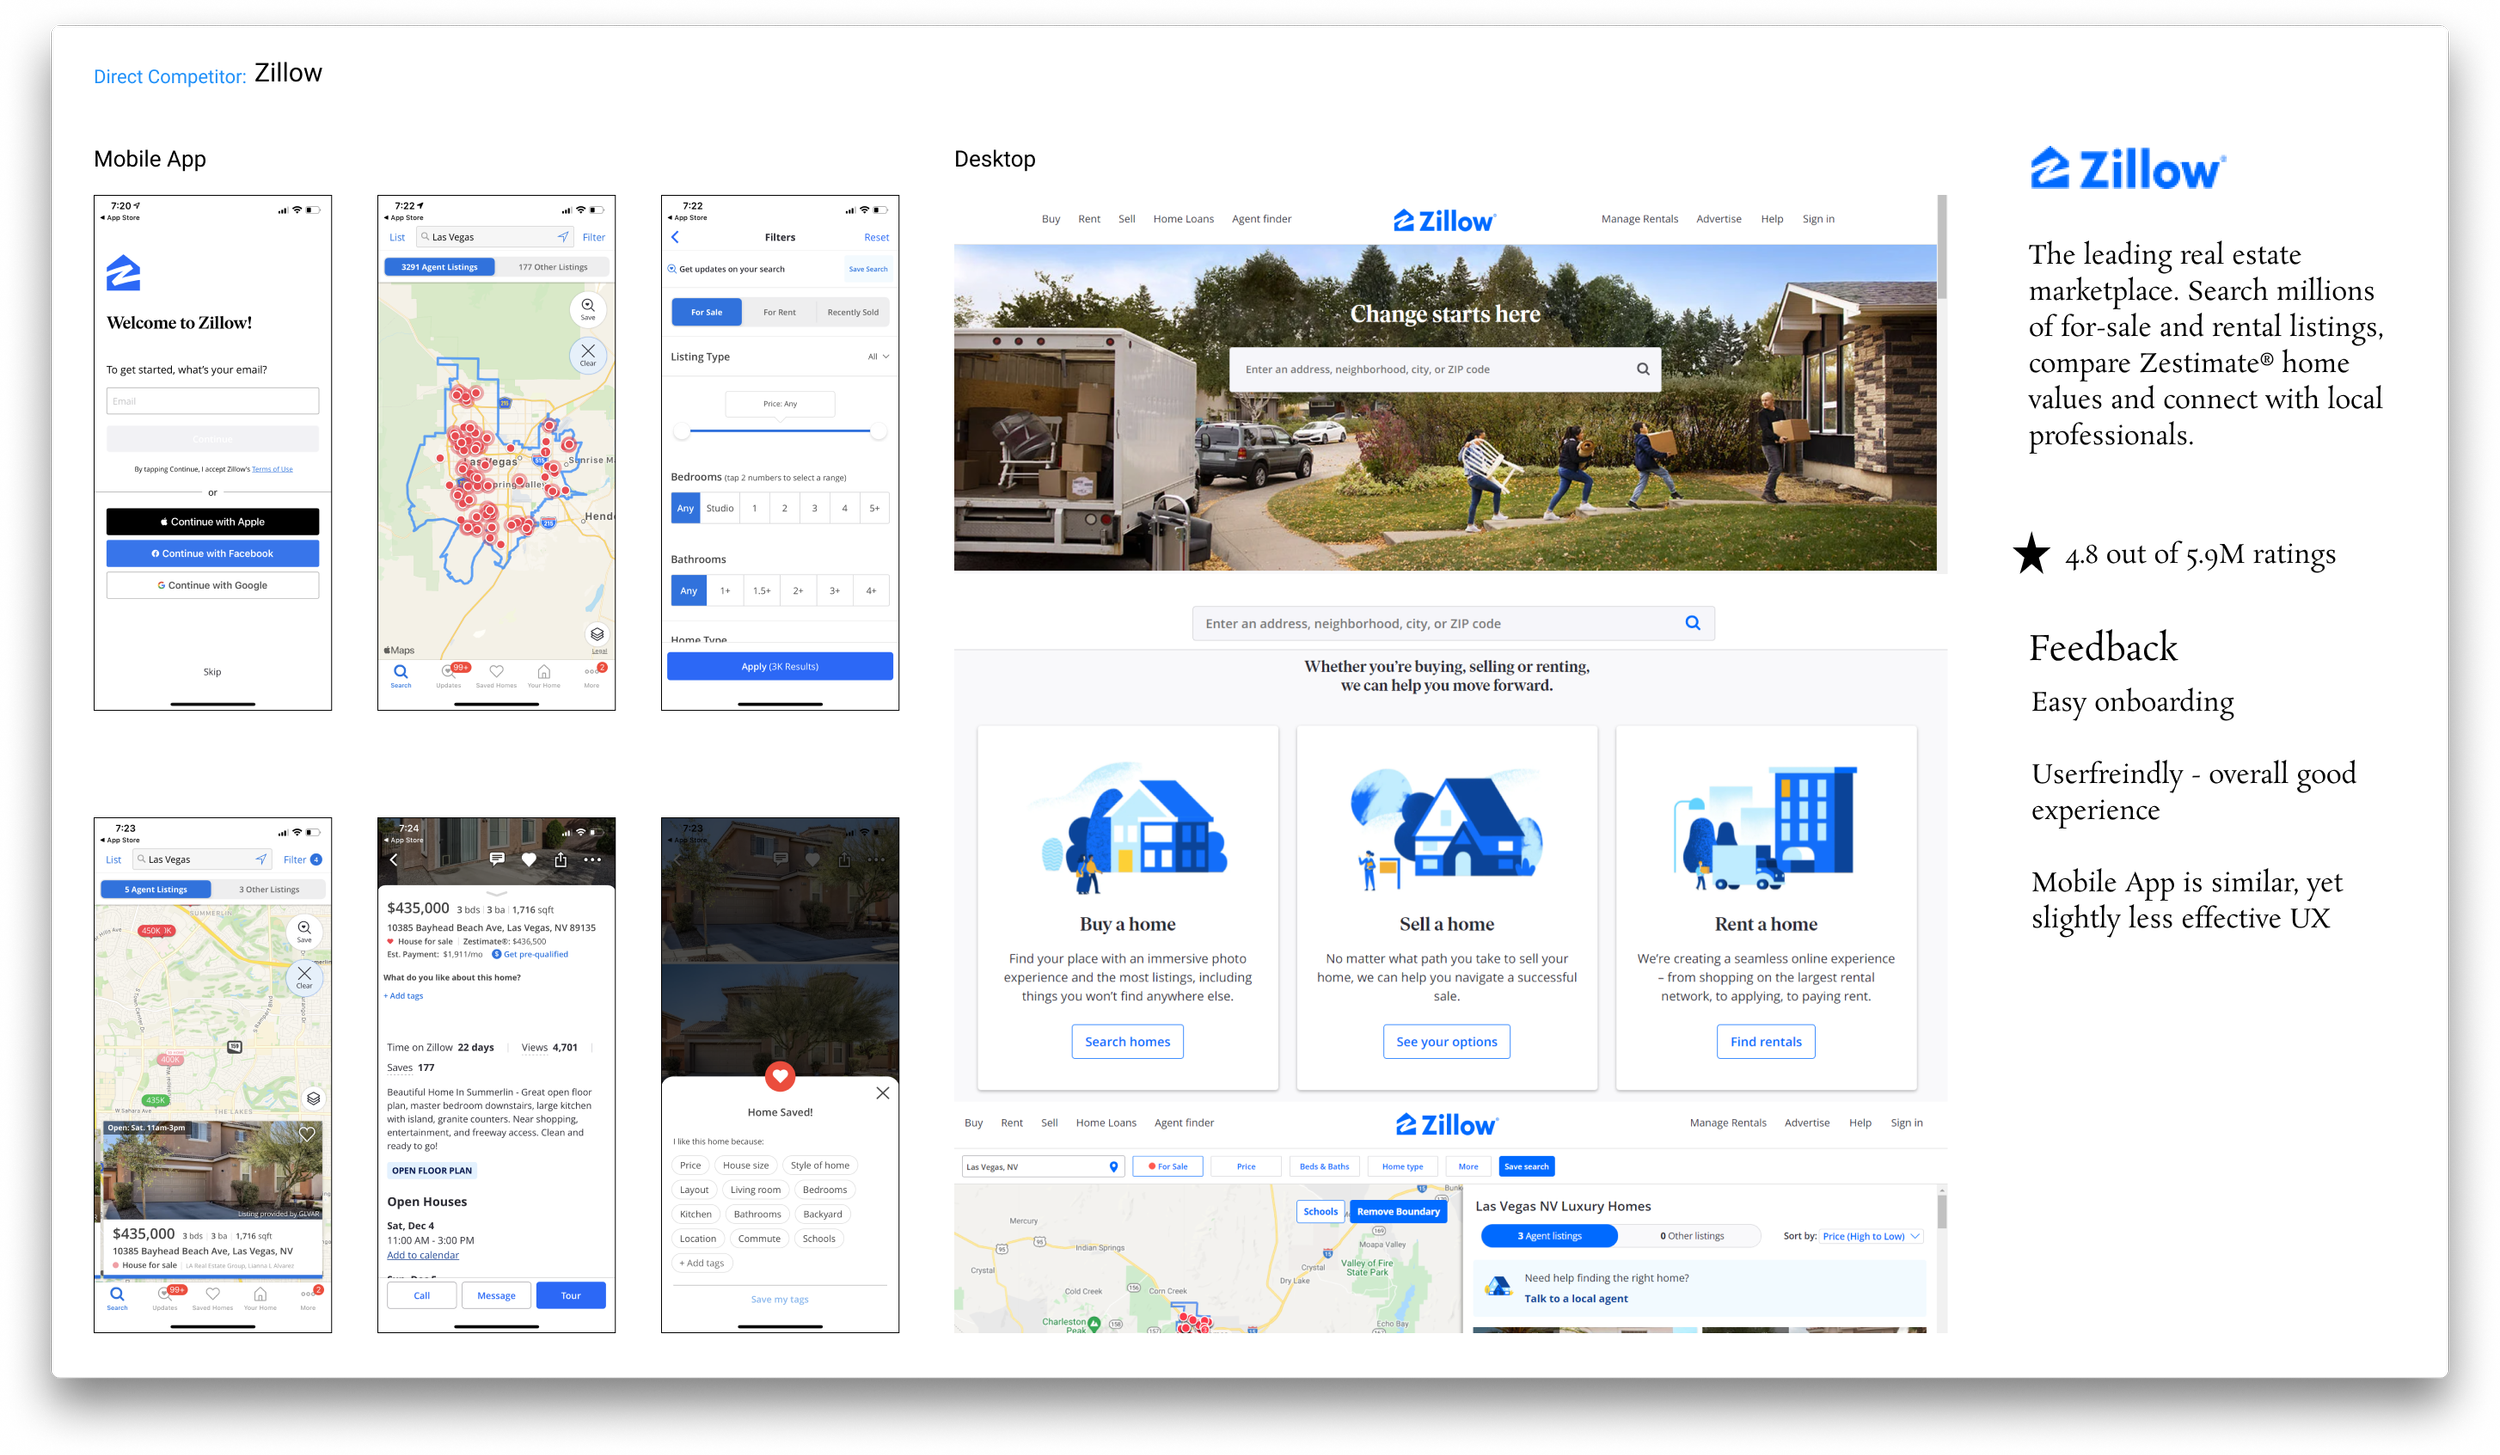
Task: Toggle the Backyard tag chip
Action: 822,1214
